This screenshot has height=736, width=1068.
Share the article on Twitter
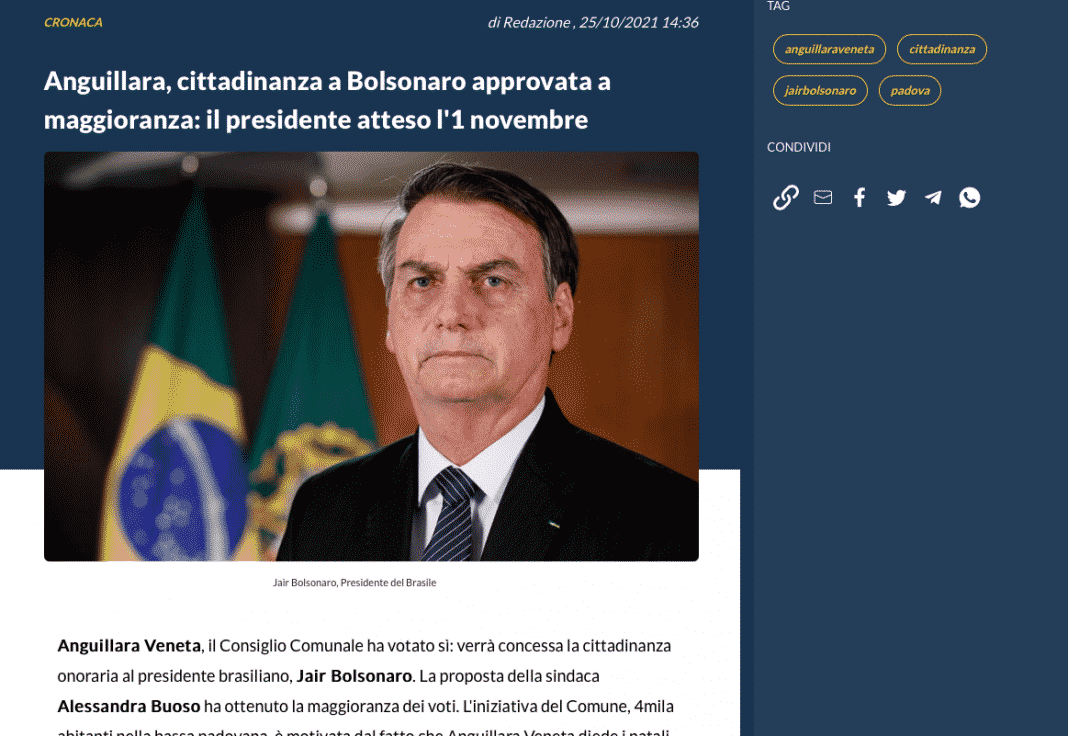(896, 197)
